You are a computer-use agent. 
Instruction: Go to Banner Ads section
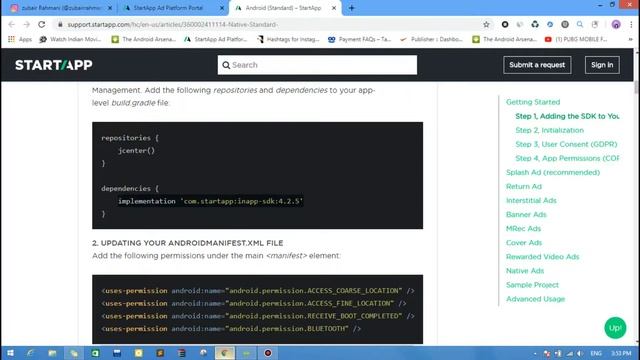coord(526,215)
